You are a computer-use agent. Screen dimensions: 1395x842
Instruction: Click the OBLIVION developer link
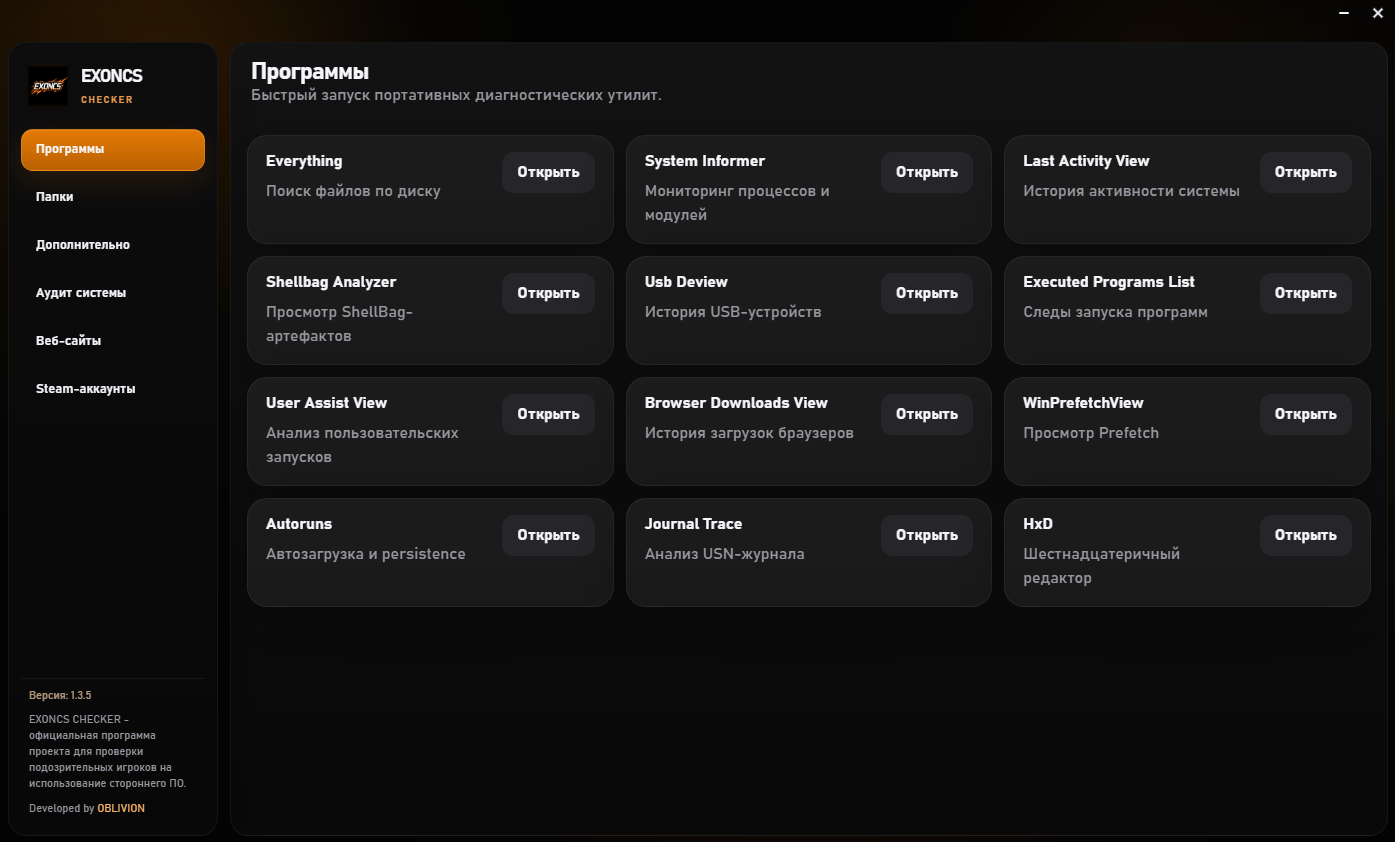[121, 808]
